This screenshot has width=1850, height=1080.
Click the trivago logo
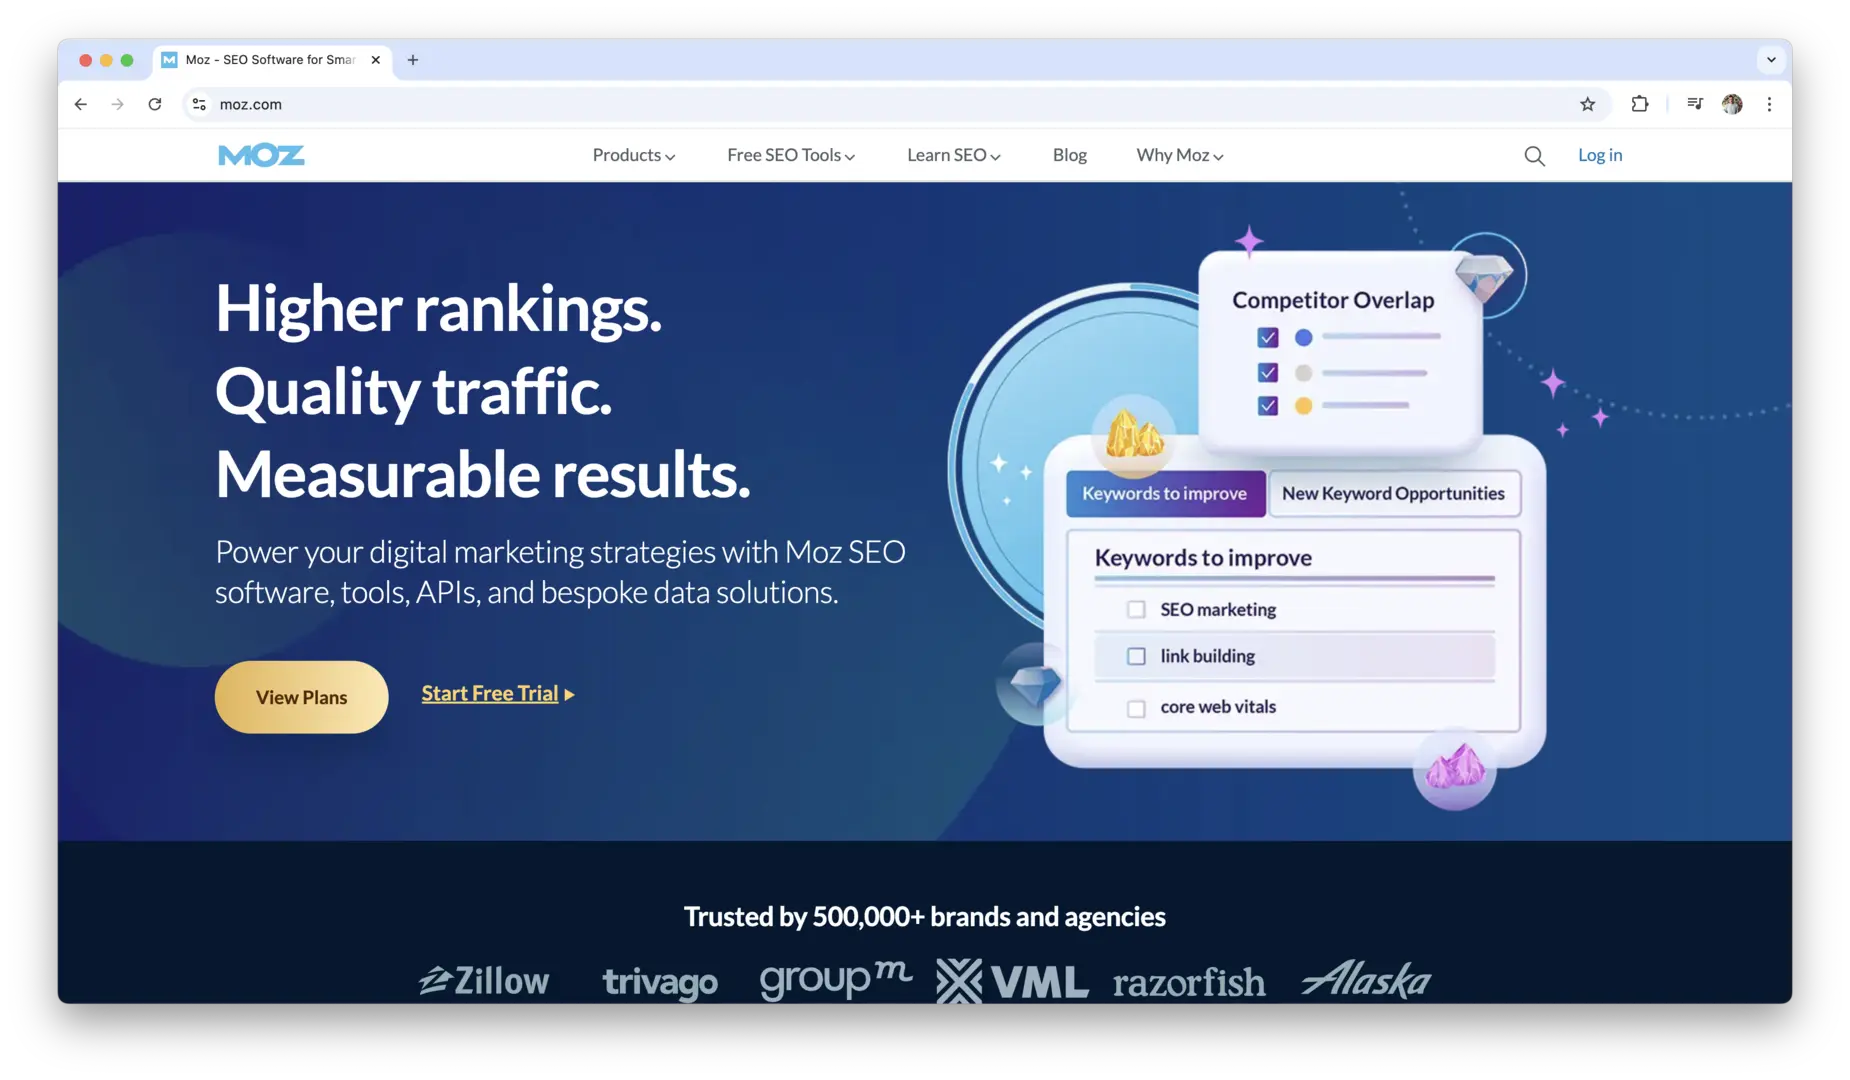(660, 982)
